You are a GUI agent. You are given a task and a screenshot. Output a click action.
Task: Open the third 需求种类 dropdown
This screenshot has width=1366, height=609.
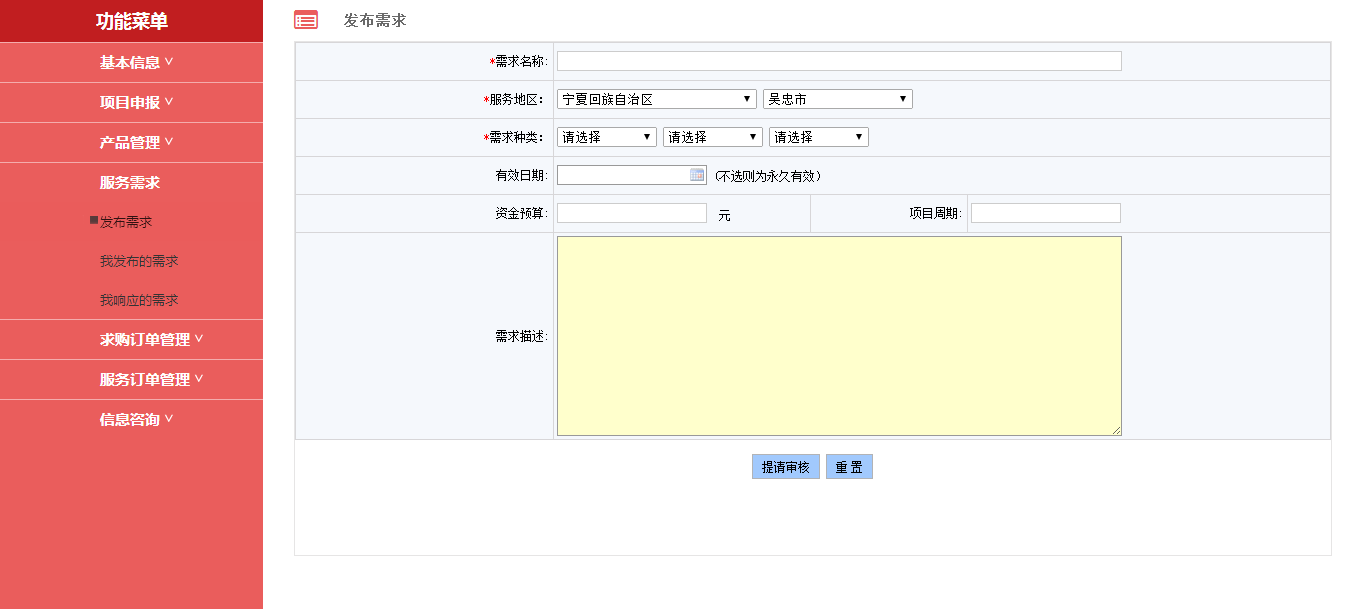[818, 137]
